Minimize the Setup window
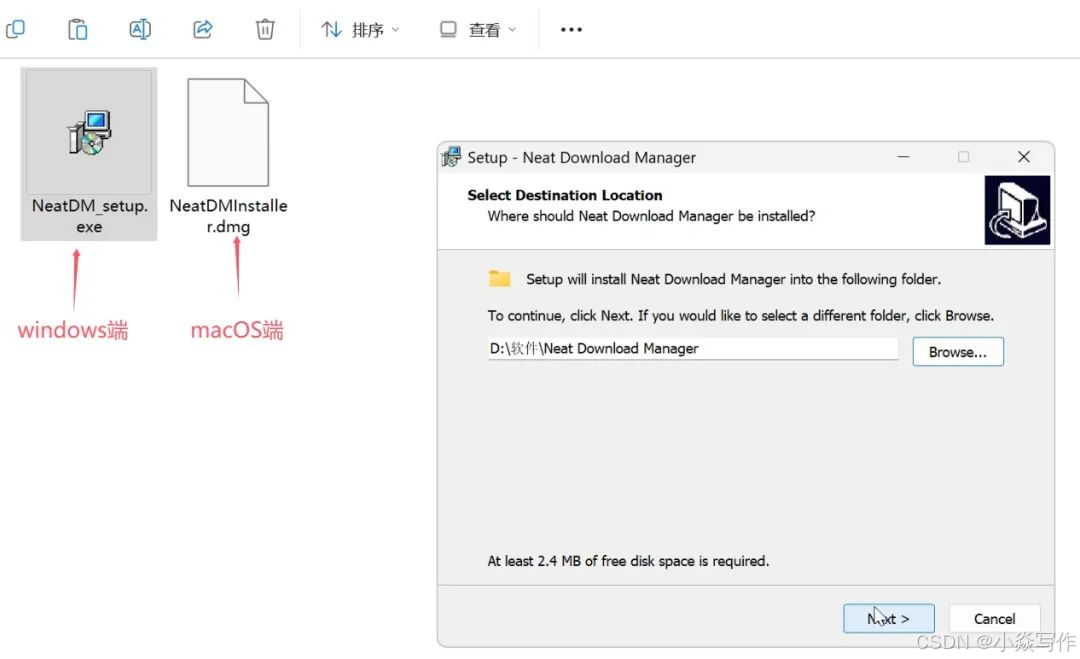 pyautogui.click(x=903, y=157)
